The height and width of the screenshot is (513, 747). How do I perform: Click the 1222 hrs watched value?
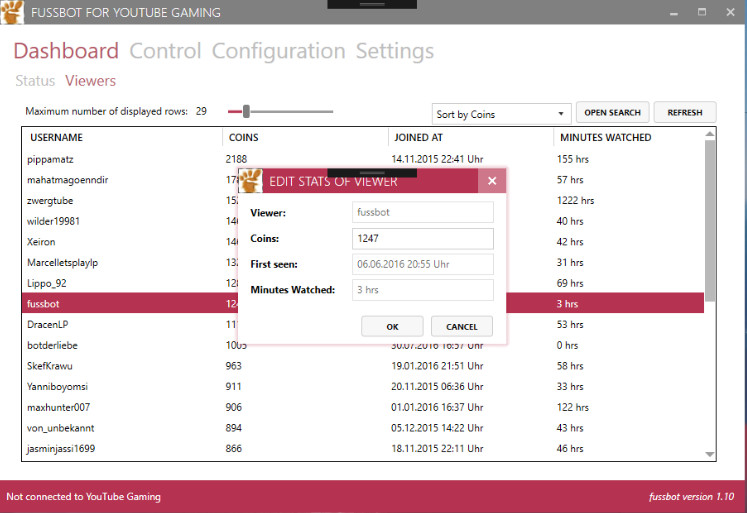[575, 201]
